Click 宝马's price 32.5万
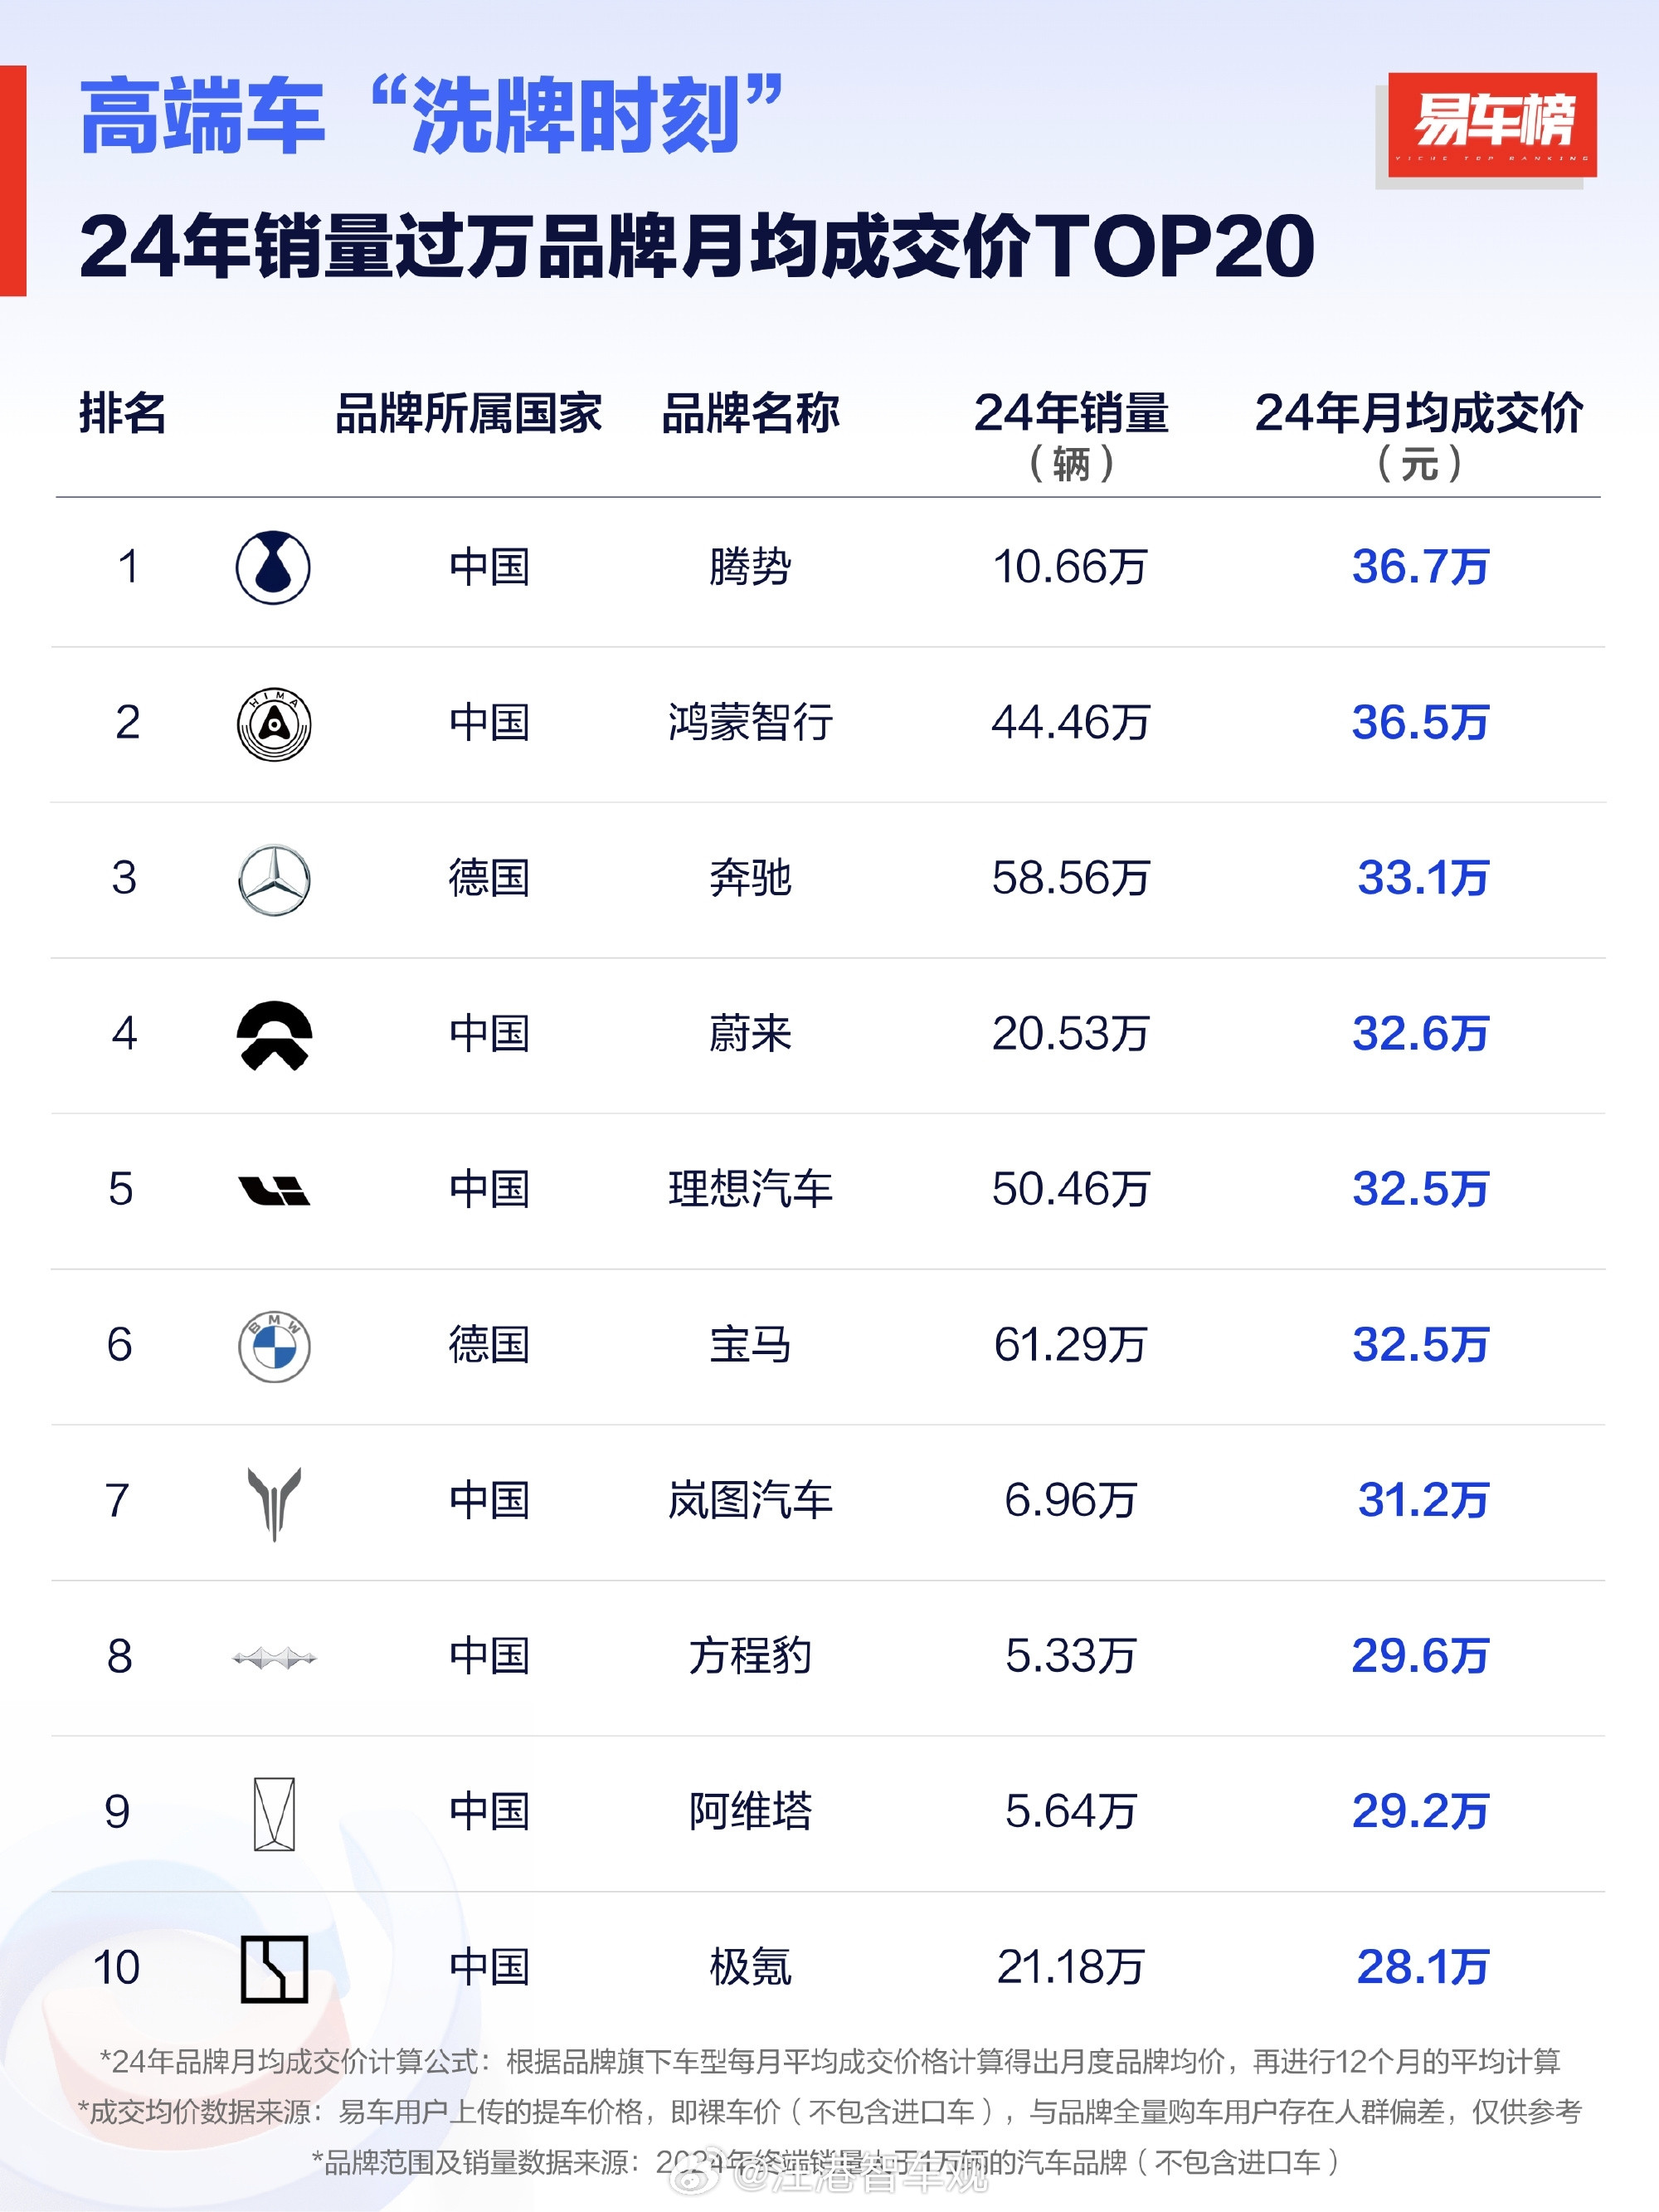The height and width of the screenshot is (2212, 1659). 1420,1344
